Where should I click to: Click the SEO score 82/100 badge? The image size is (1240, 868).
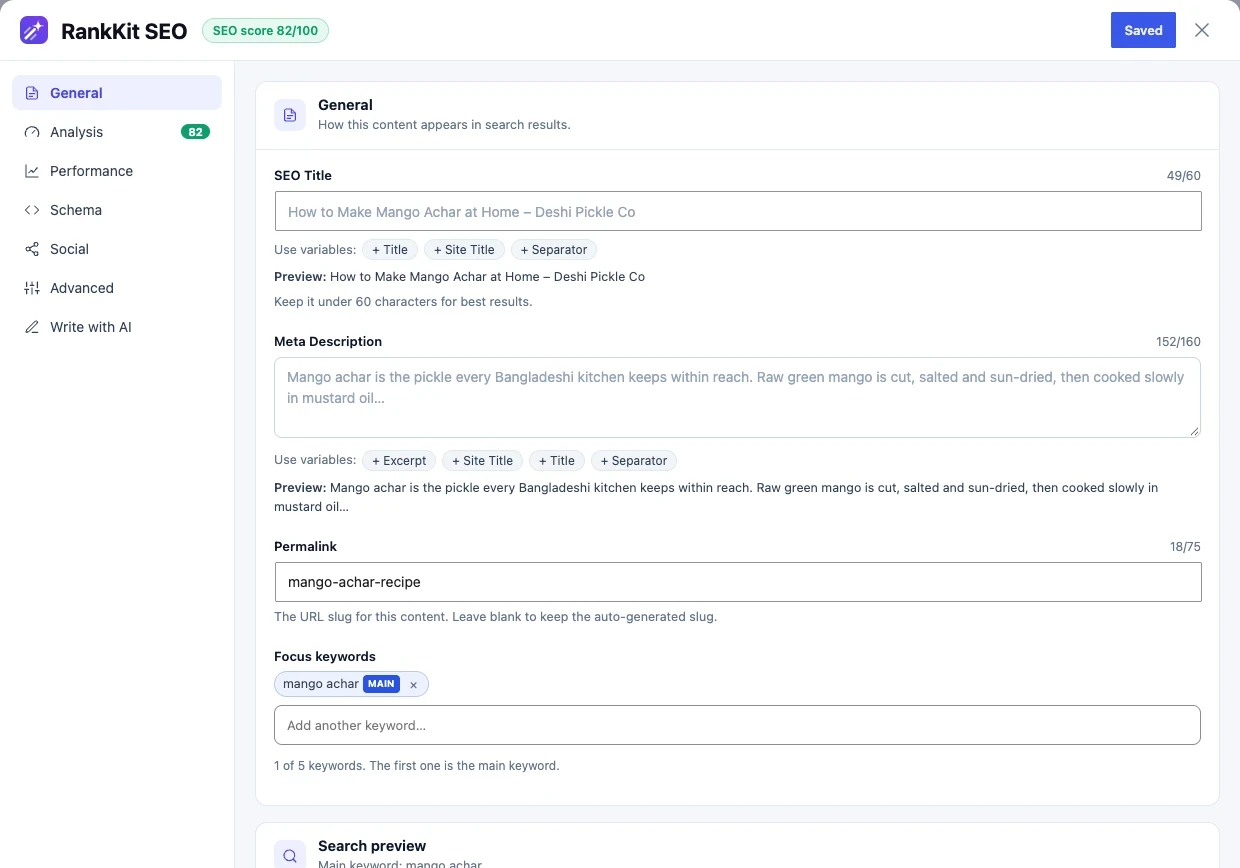[265, 31]
